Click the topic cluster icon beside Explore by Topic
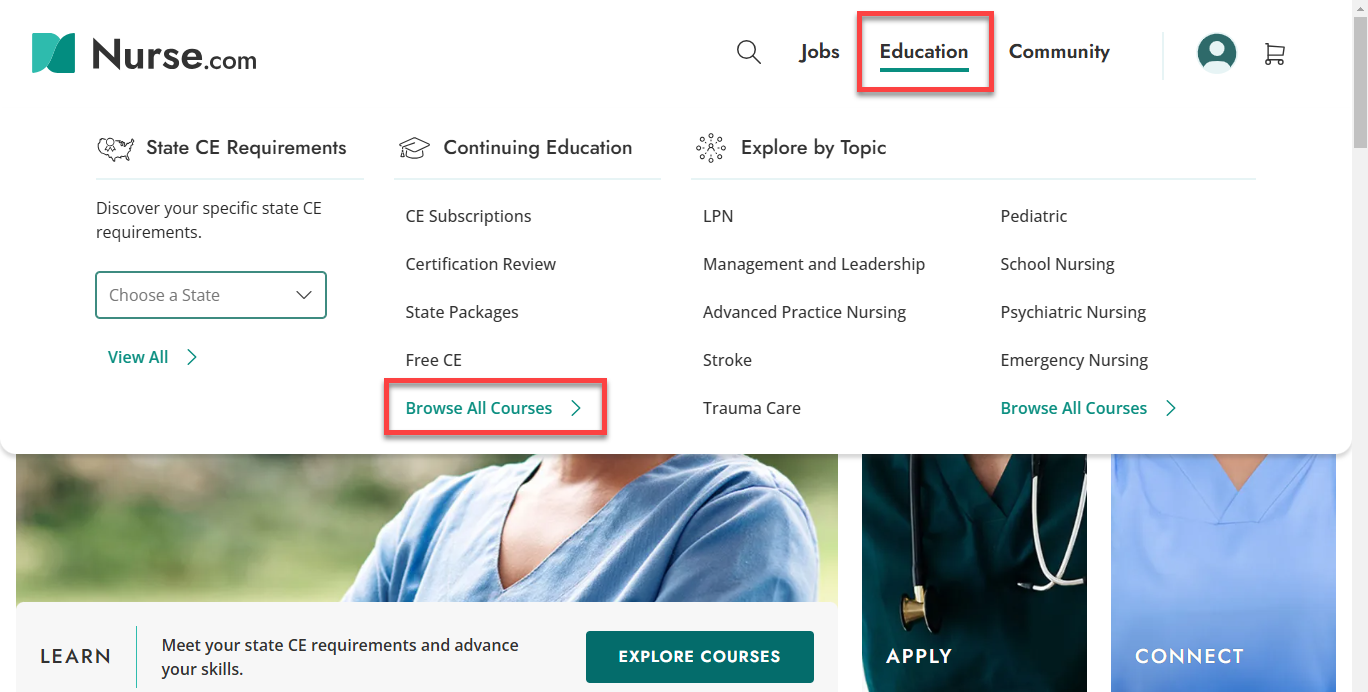The image size is (1368, 692). (710, 146)
